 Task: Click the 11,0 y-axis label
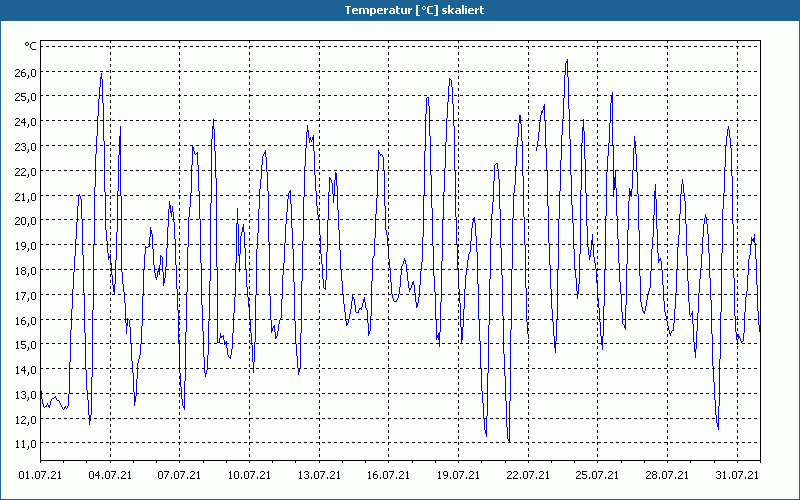pos(26,444)
